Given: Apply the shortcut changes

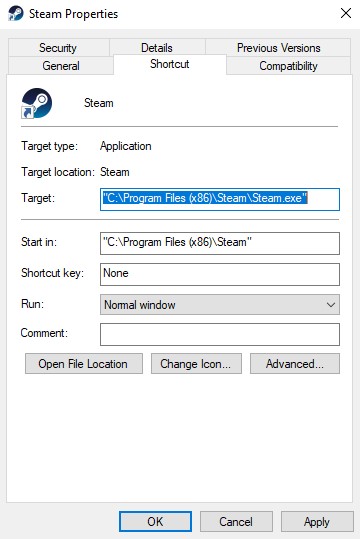Looking at the screenshot, I should tap(317, 521).
